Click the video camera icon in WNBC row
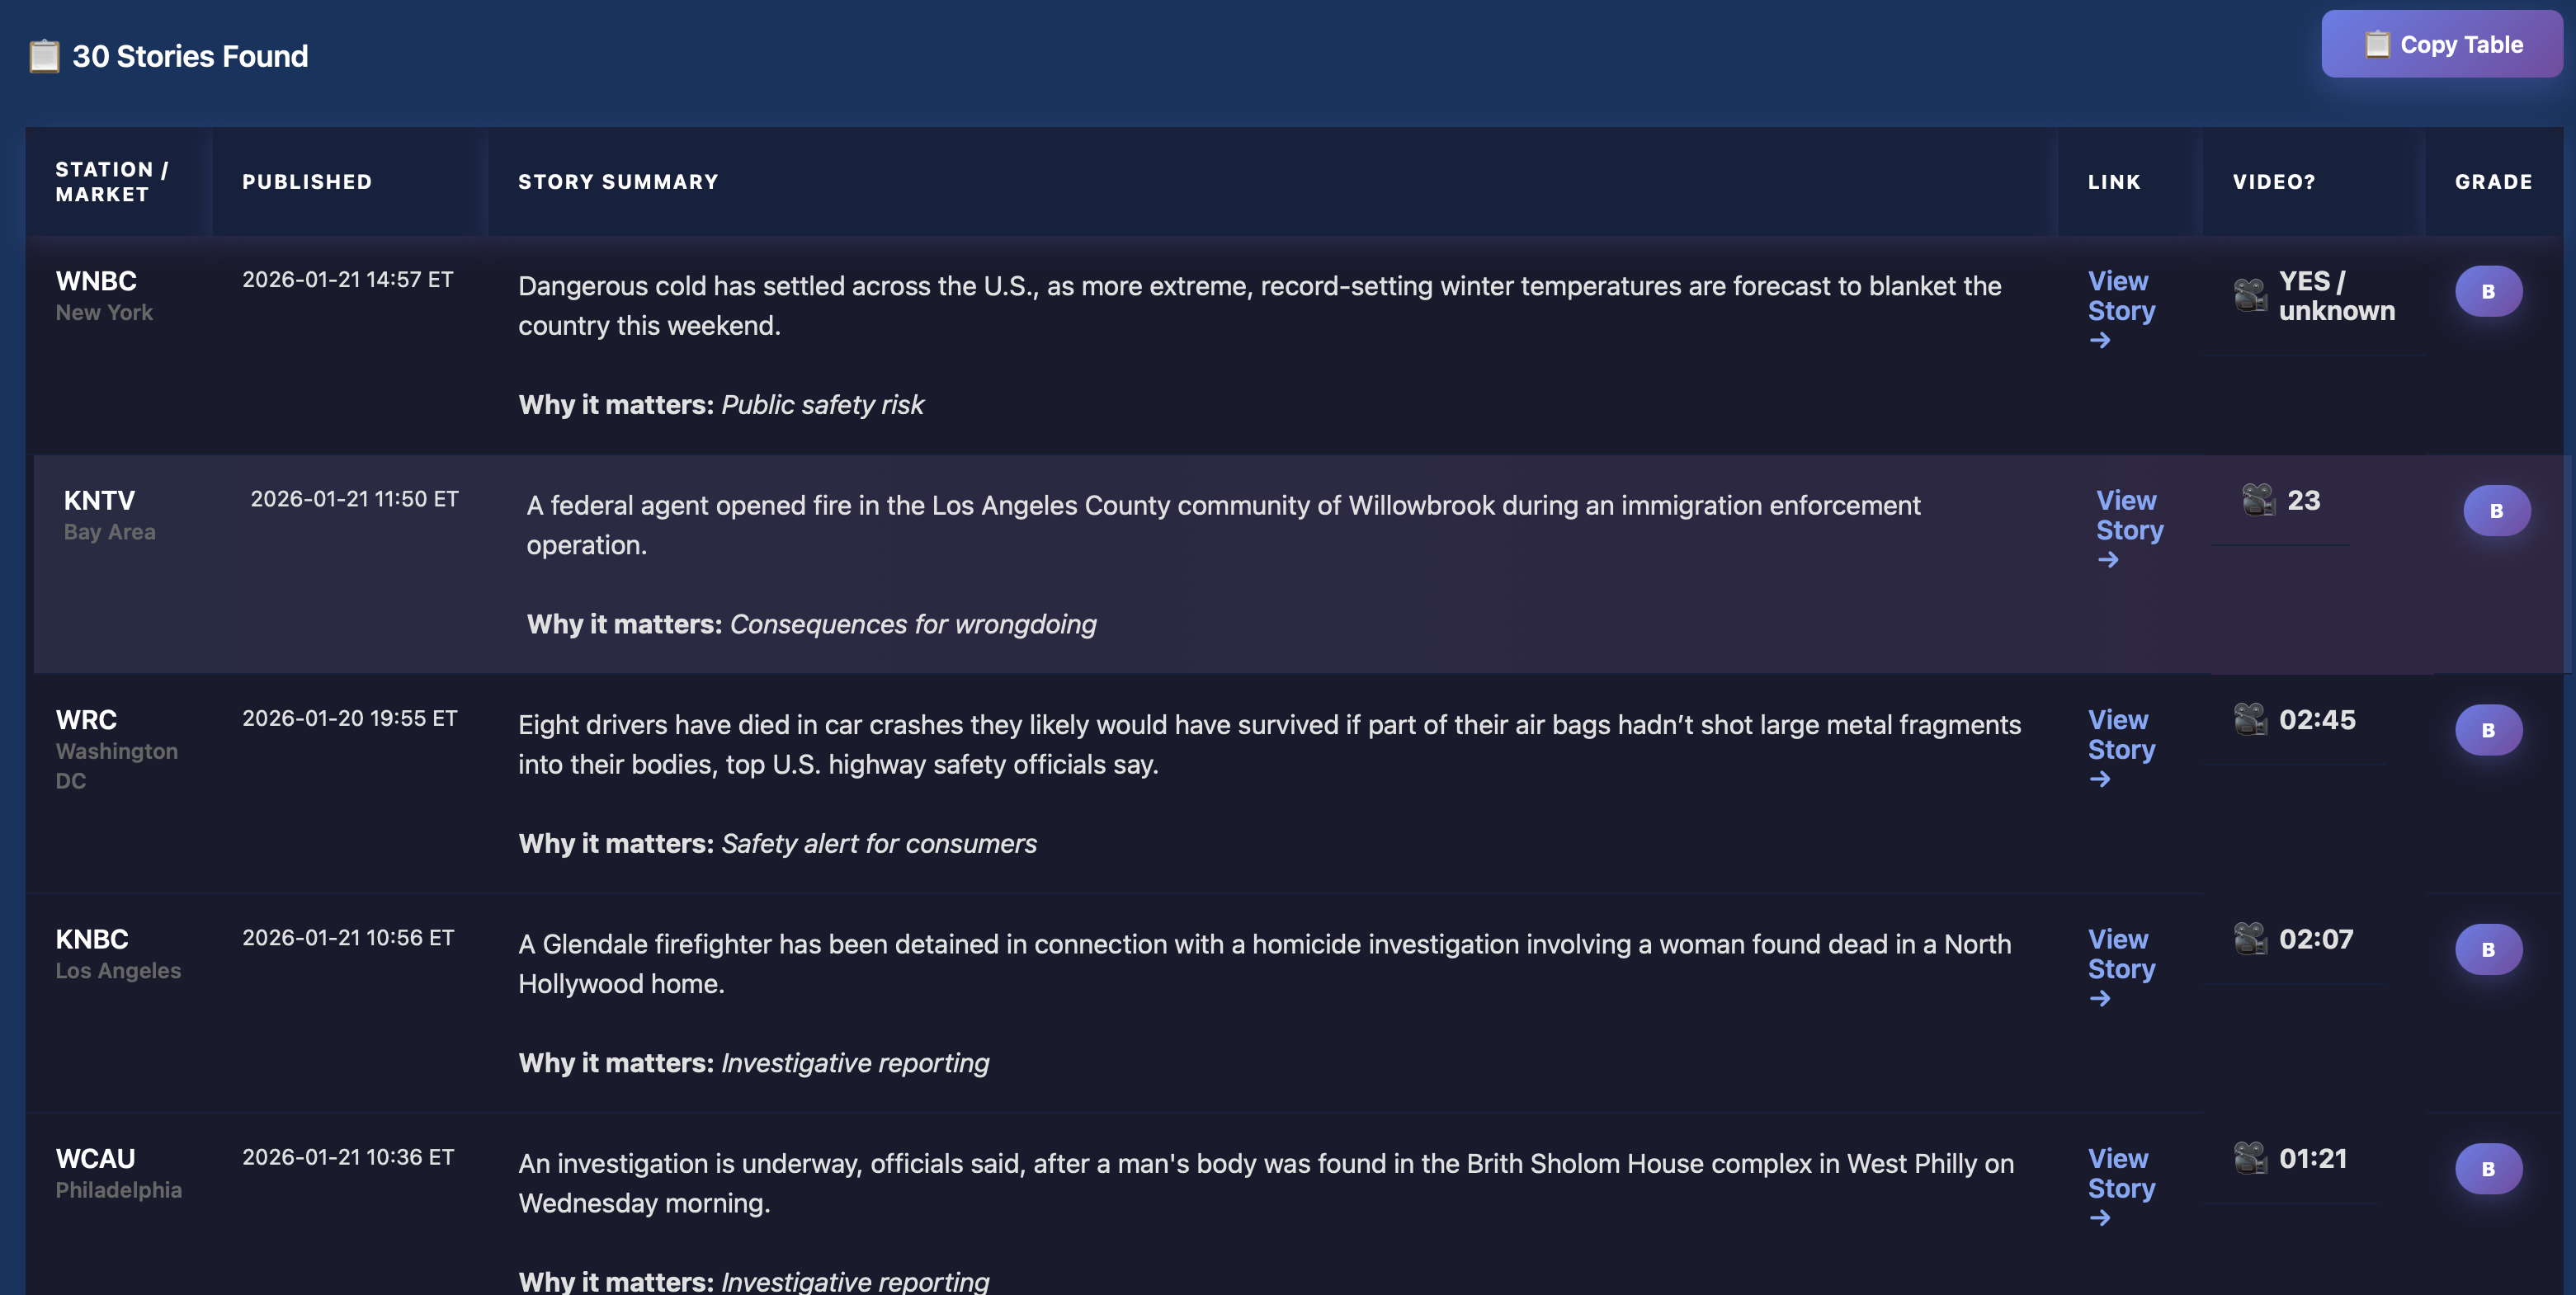 point(2250,295)
